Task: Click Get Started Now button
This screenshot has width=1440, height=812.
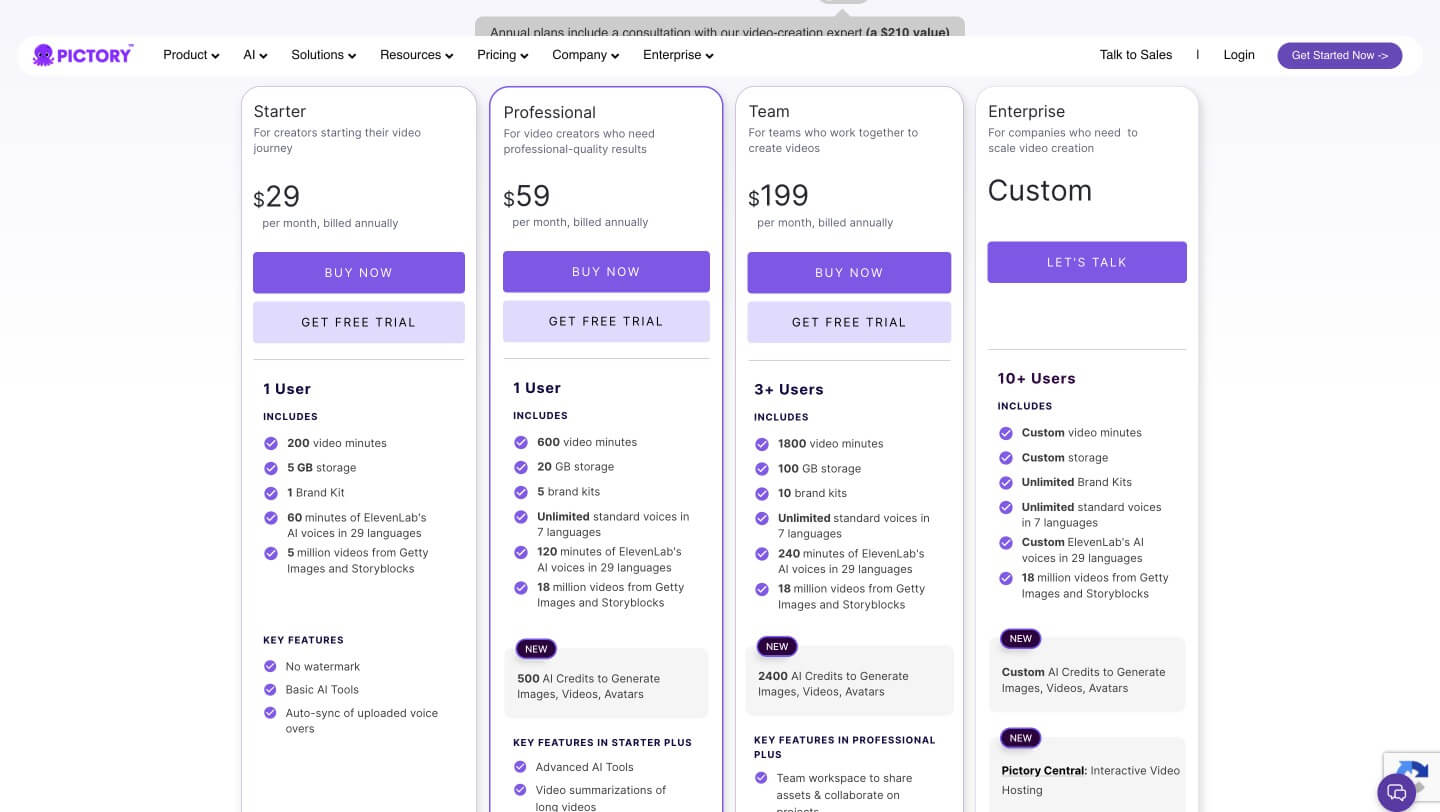Action: 1340,55
